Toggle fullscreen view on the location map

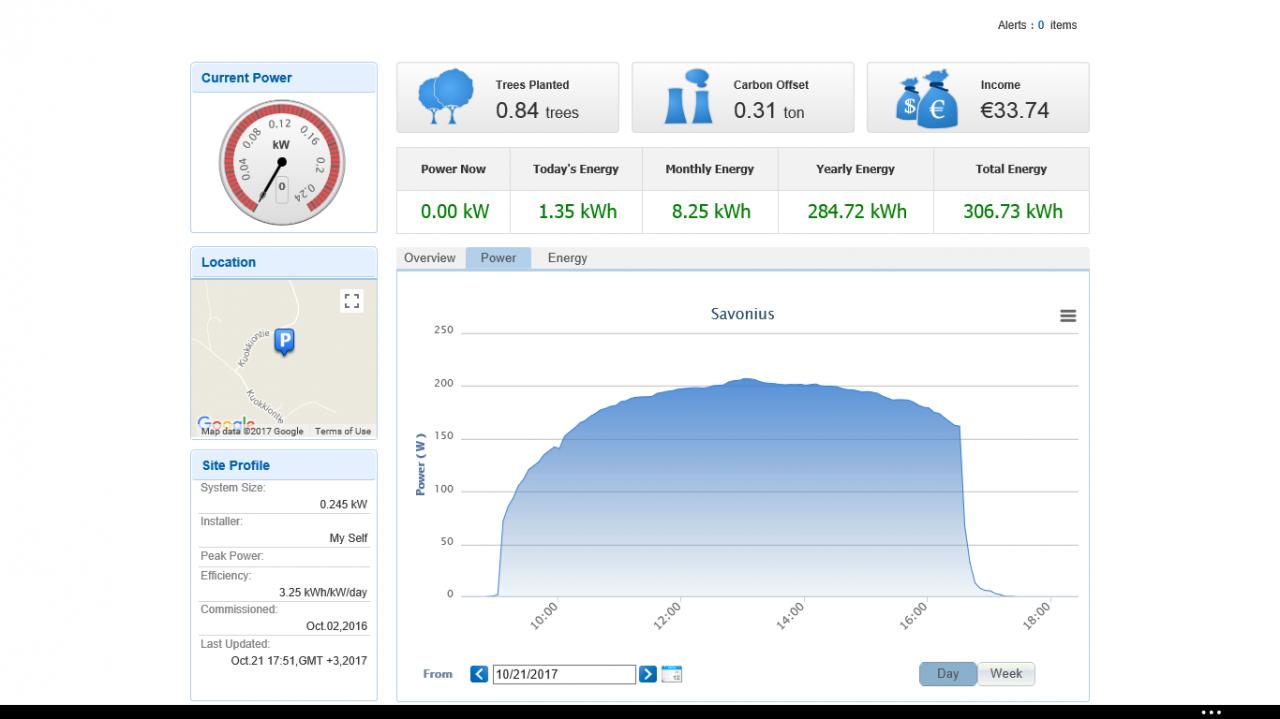point(351,301)
